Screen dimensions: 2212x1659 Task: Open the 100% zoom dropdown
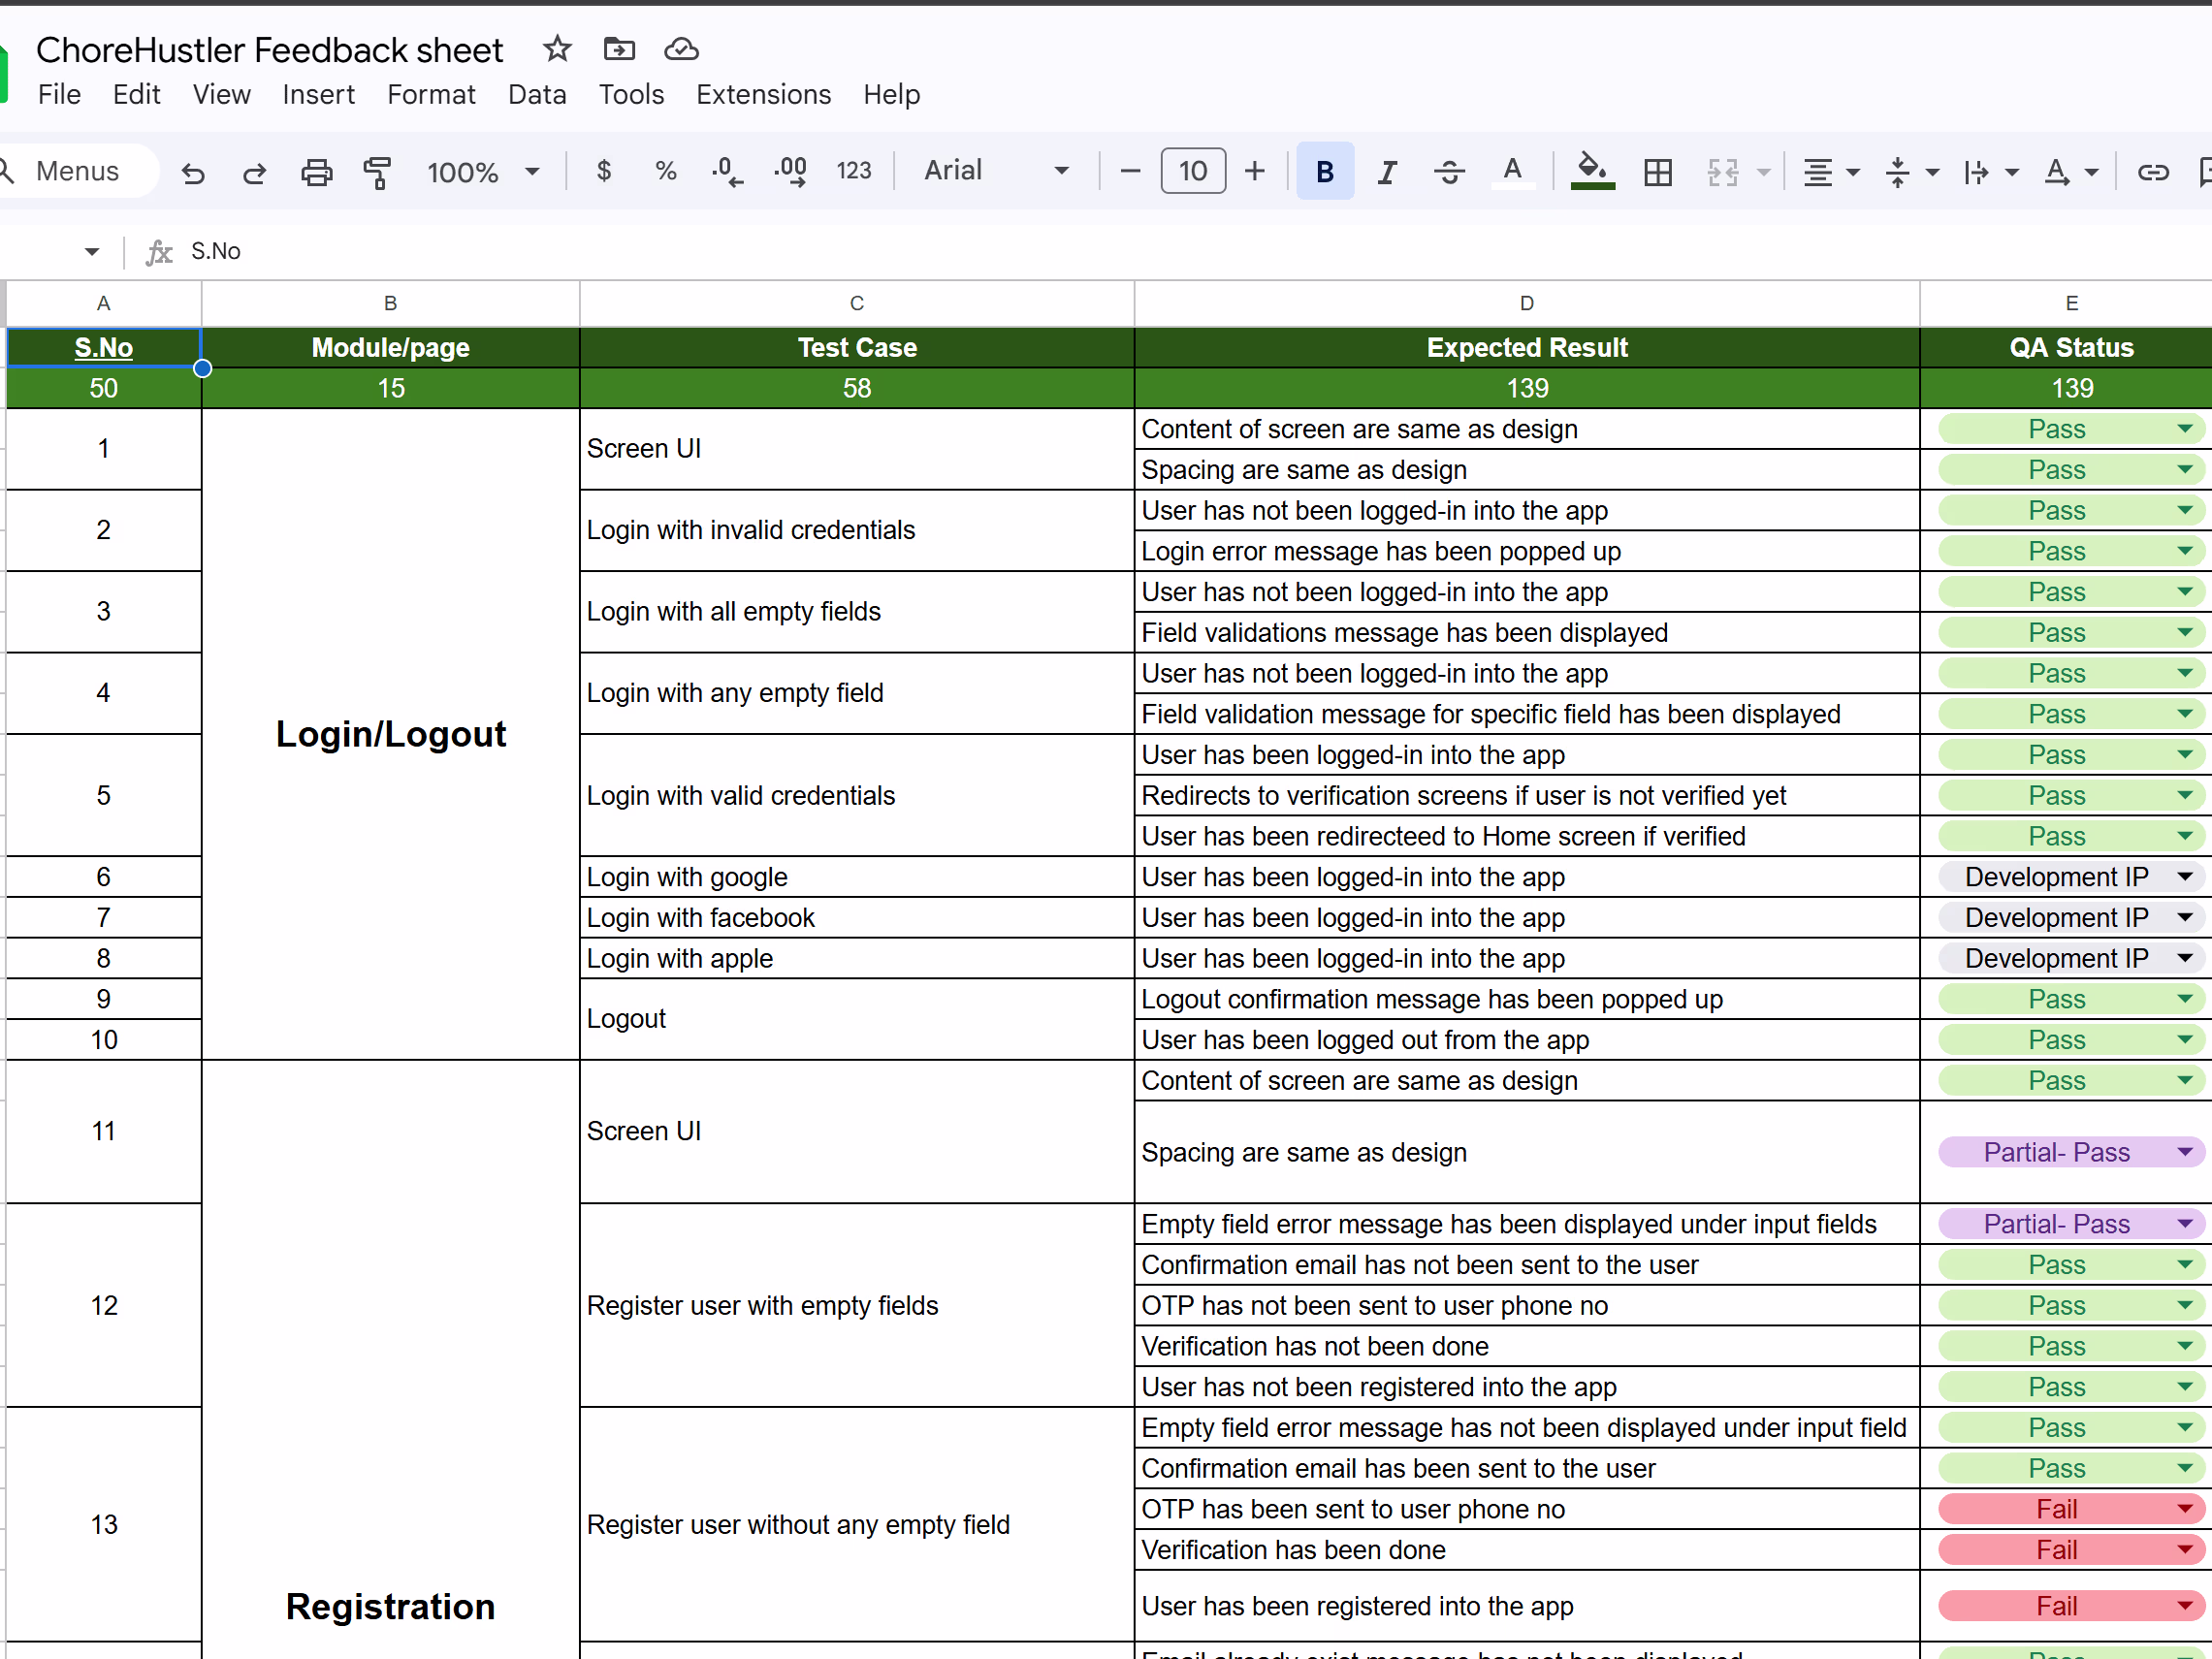click(483, 172)
